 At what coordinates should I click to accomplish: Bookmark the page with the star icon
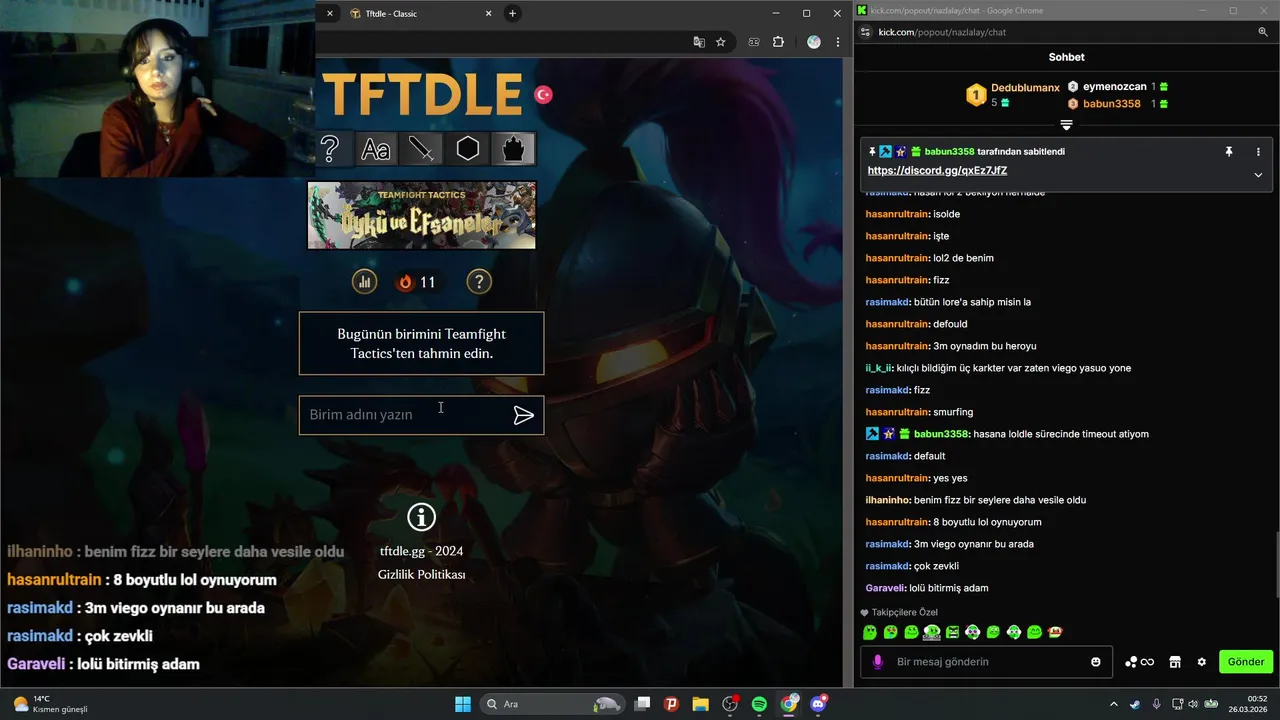720,42
